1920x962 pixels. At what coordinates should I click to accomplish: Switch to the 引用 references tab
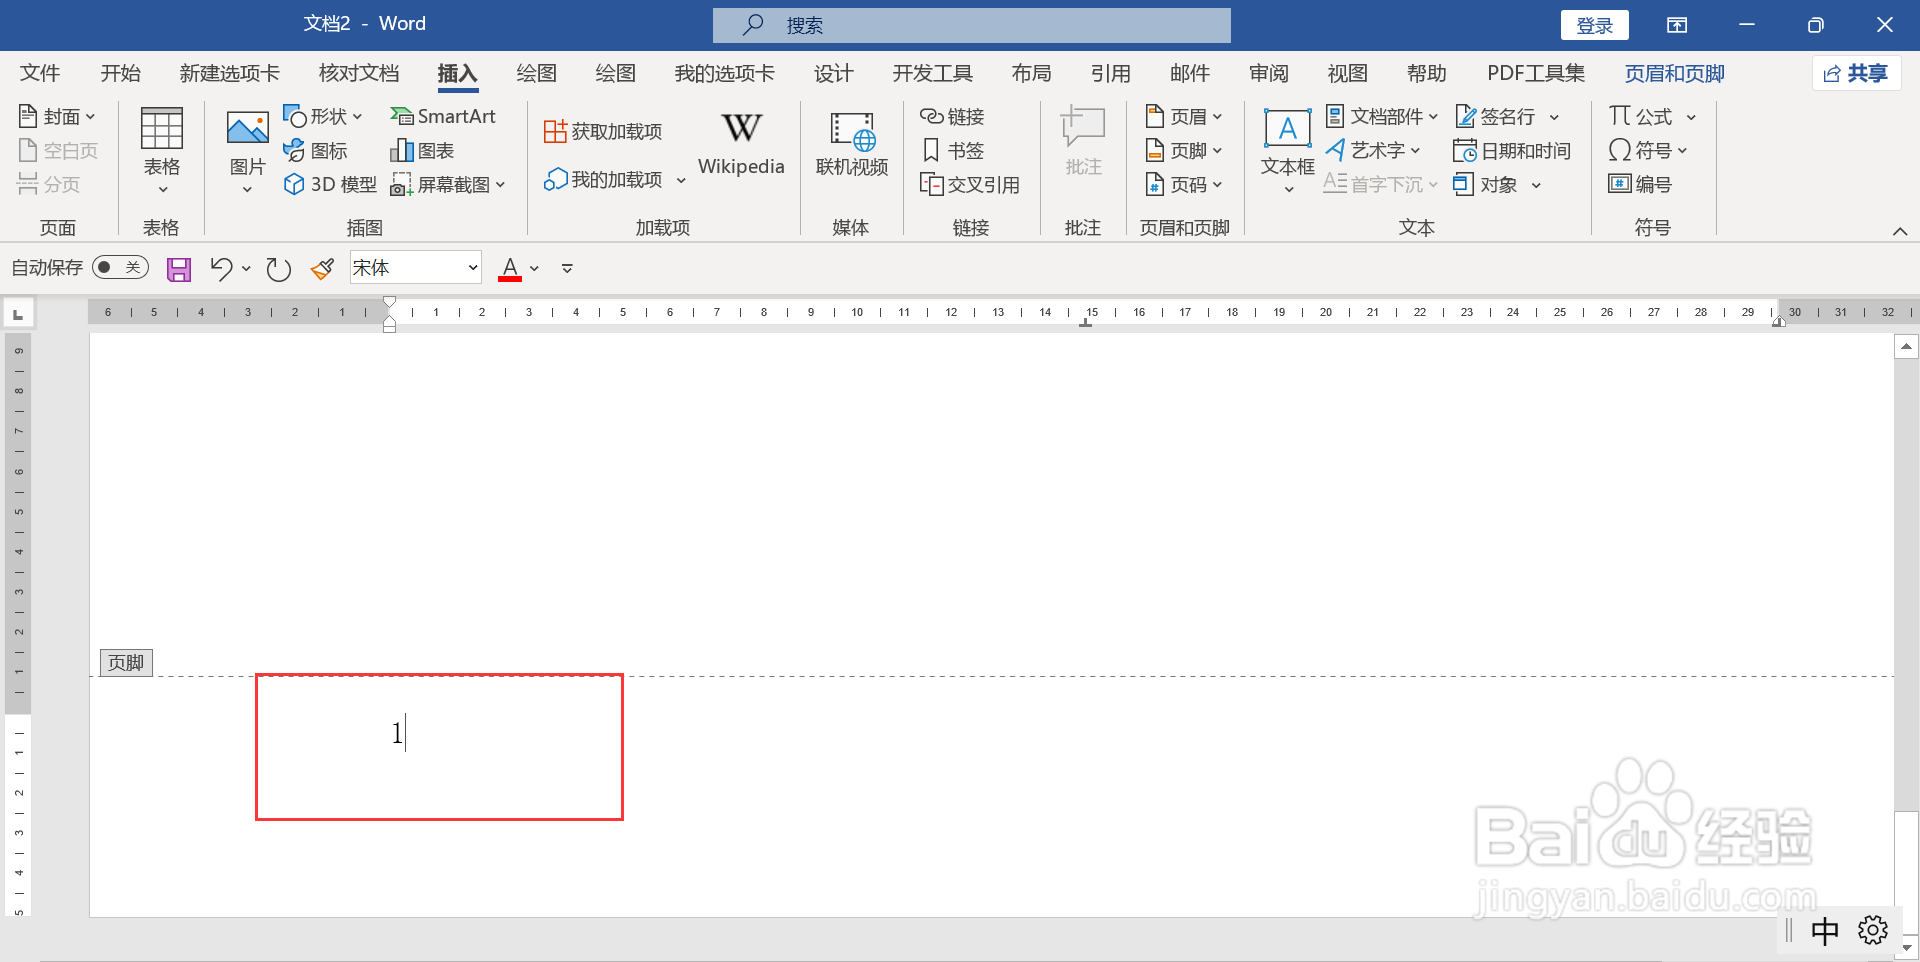click(1110, 74)
